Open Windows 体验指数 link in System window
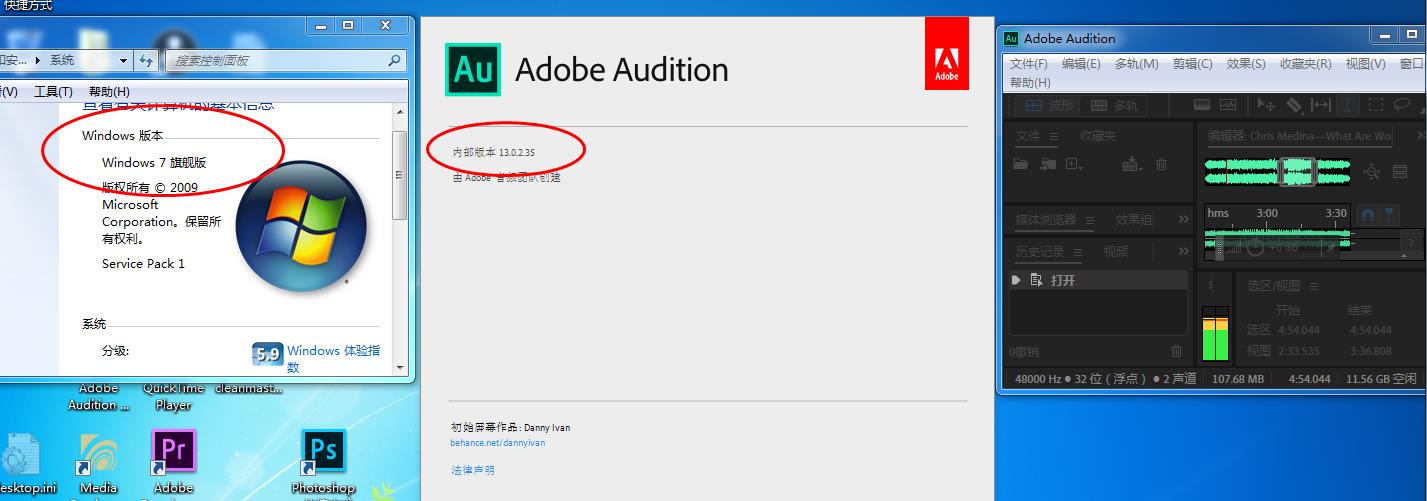Image resolution: width=1427 pixels, height=501 pixels. pos(333,359)
